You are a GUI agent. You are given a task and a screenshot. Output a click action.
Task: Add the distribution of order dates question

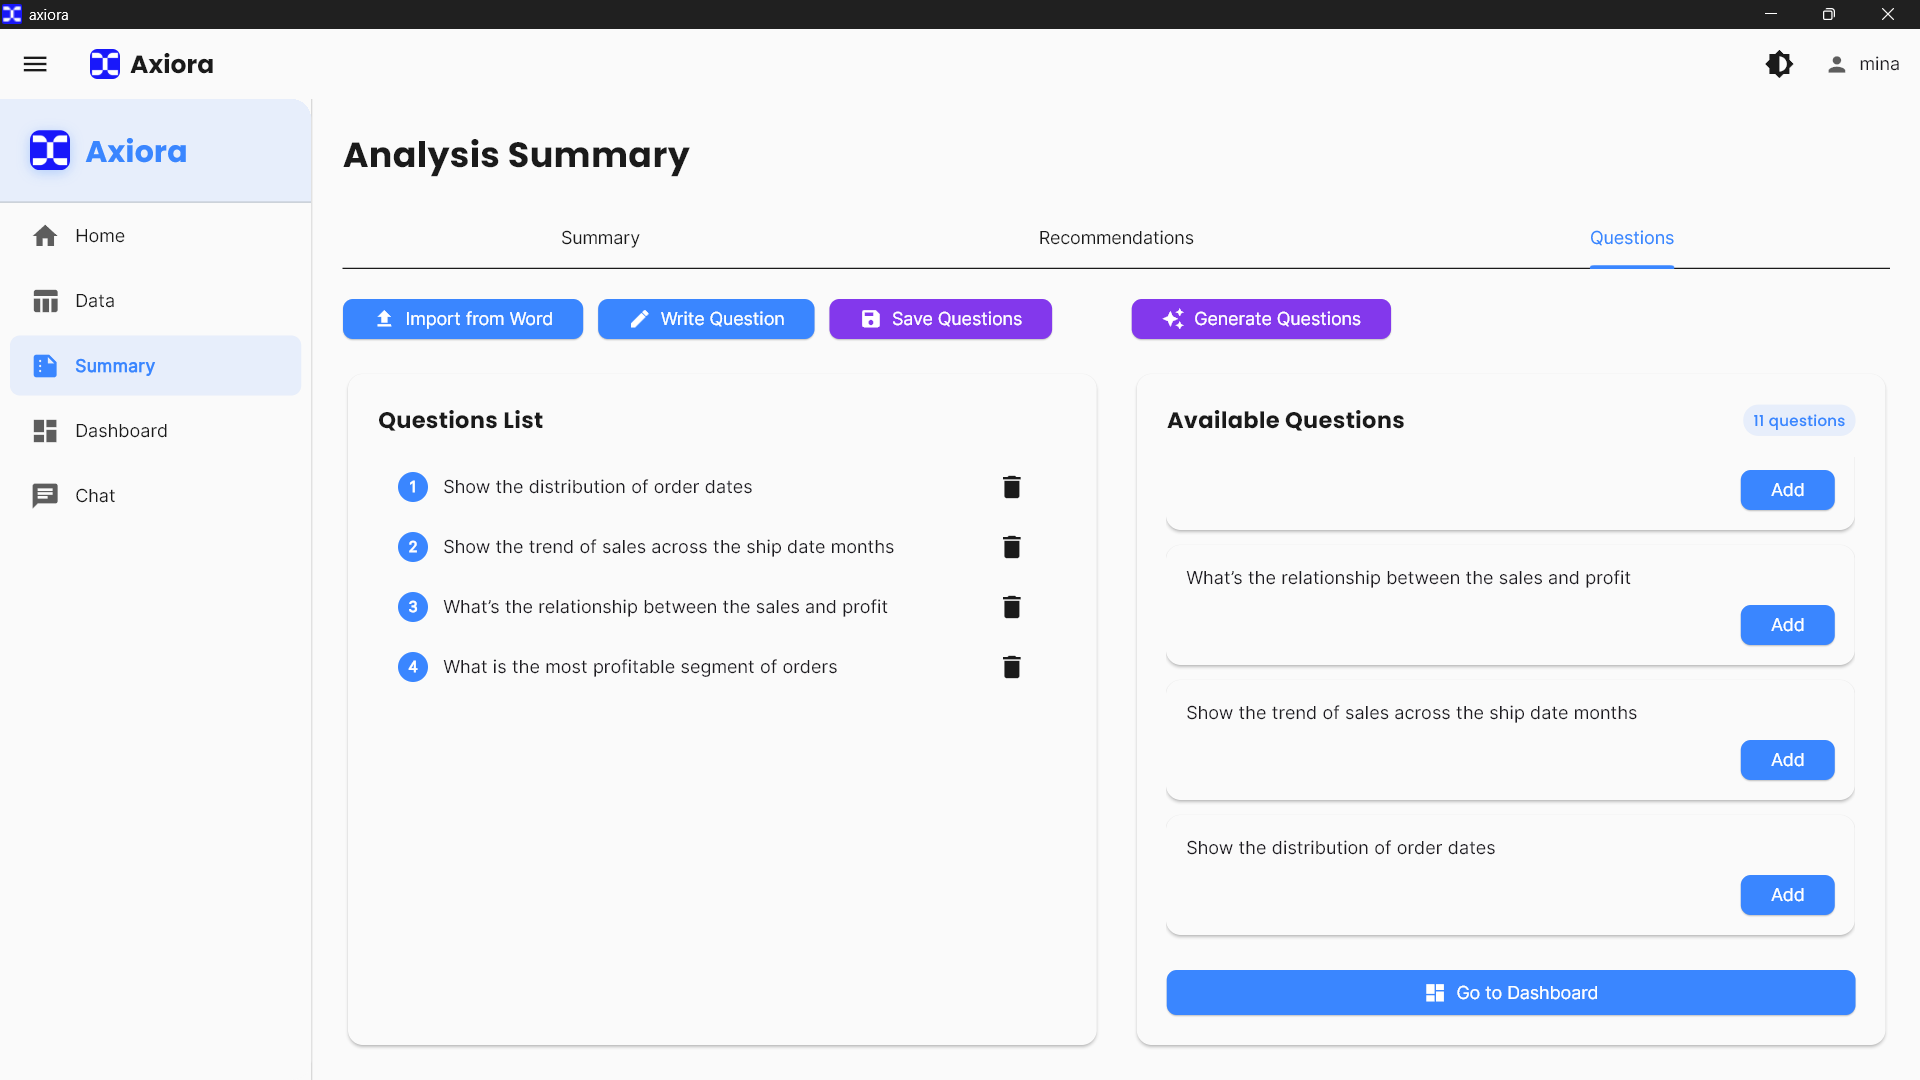(1787, 895)
